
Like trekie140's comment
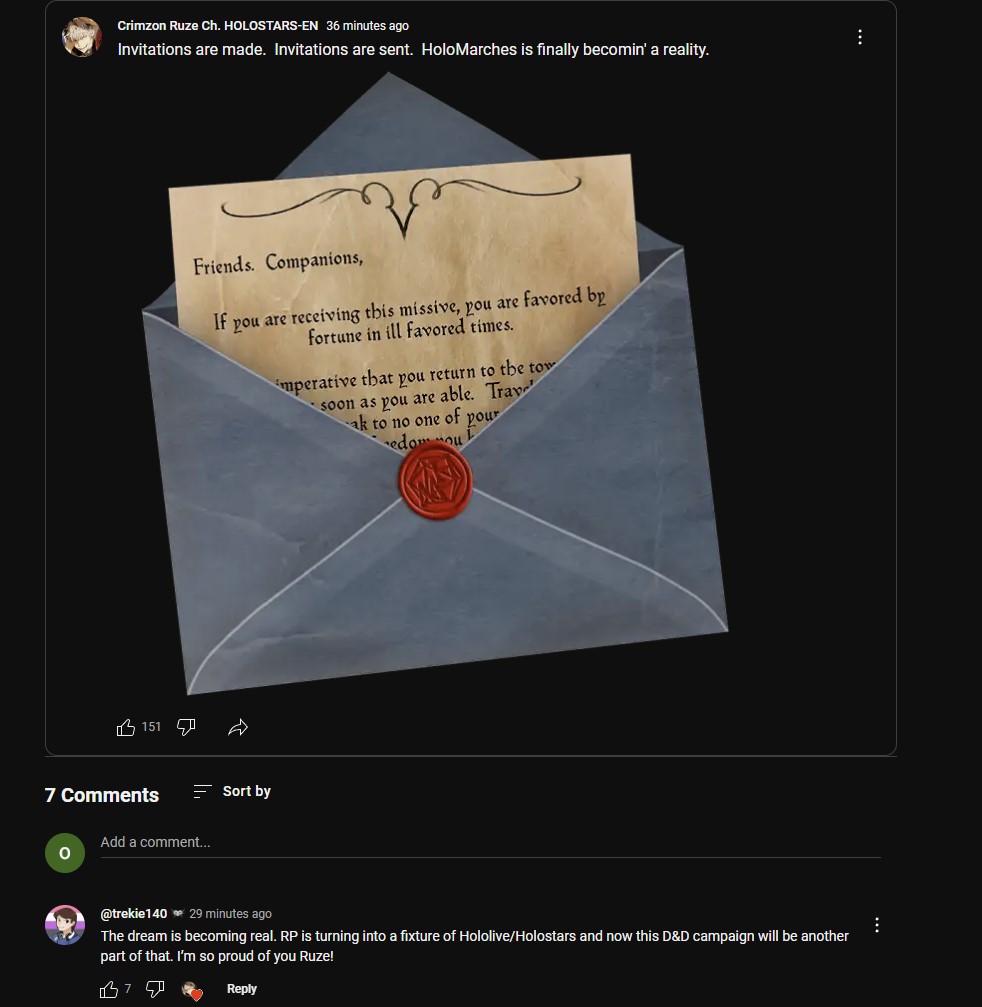pyautogui.click(x=109, y=989)
